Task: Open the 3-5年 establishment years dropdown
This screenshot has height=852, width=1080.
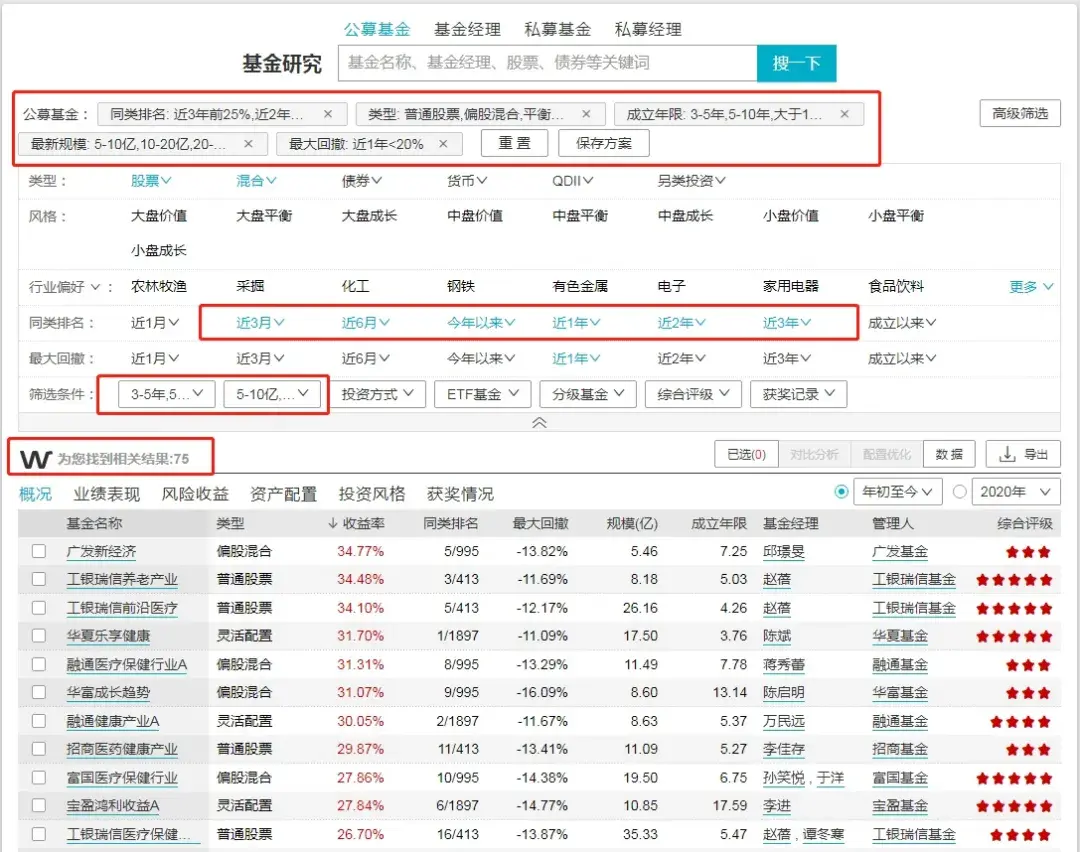Action: coord(167,394)
